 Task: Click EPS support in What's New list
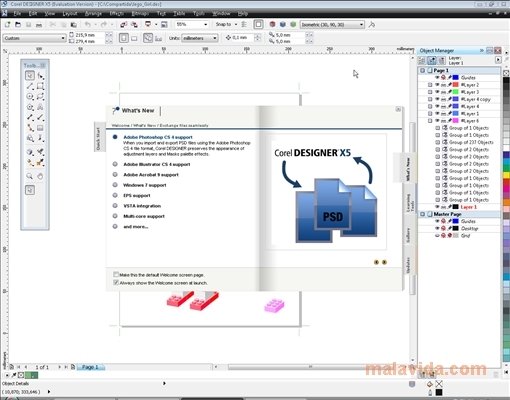(x=137, y=195)
